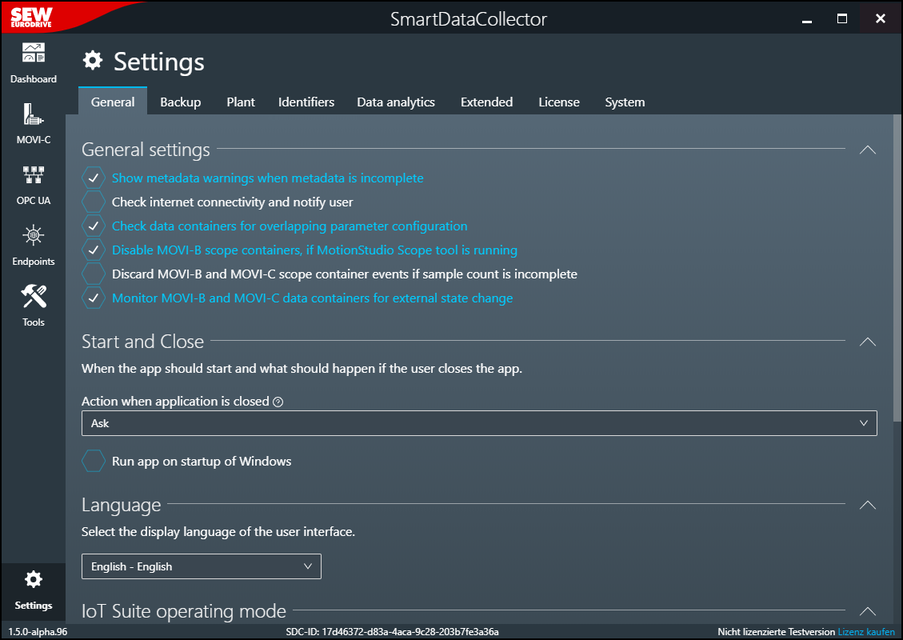Enable Check internet connectivity checkbox
Screen dimensions: 903x640
[93, 202]
